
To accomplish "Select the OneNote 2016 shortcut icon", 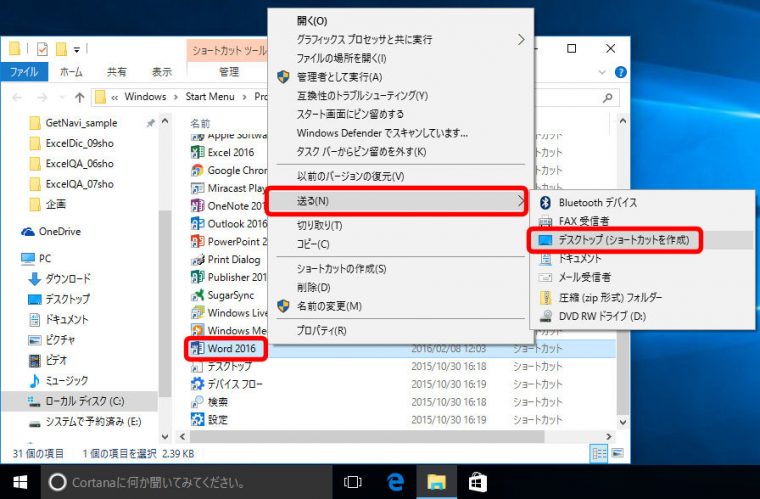I will pyautogui.click(x=197, y=206).
